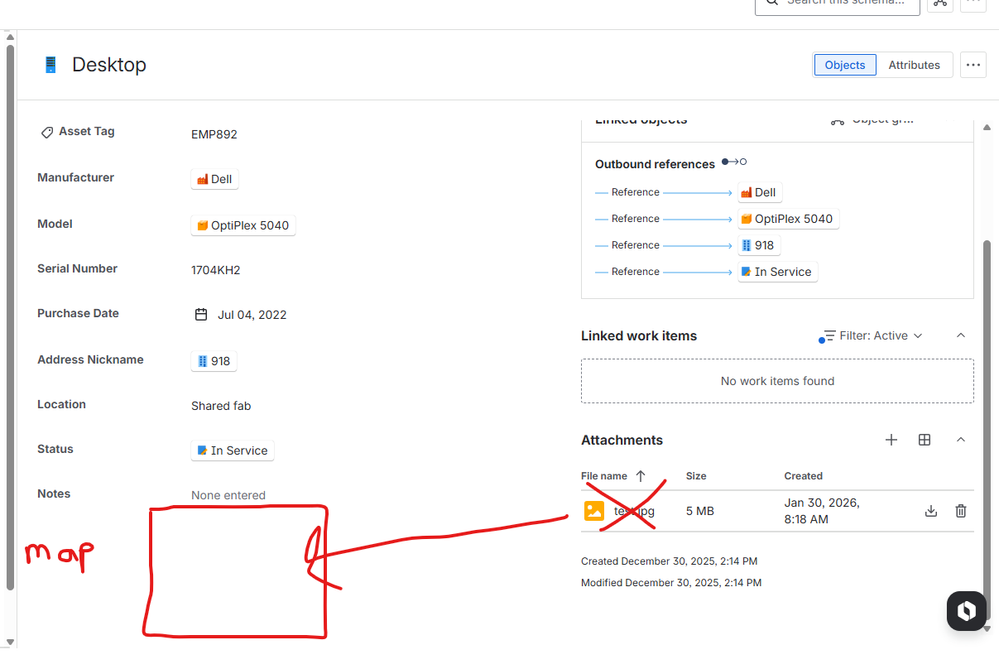Add a new attachment with the plus icon
This screenshot has height=651, width=999.
coord(891,440)
